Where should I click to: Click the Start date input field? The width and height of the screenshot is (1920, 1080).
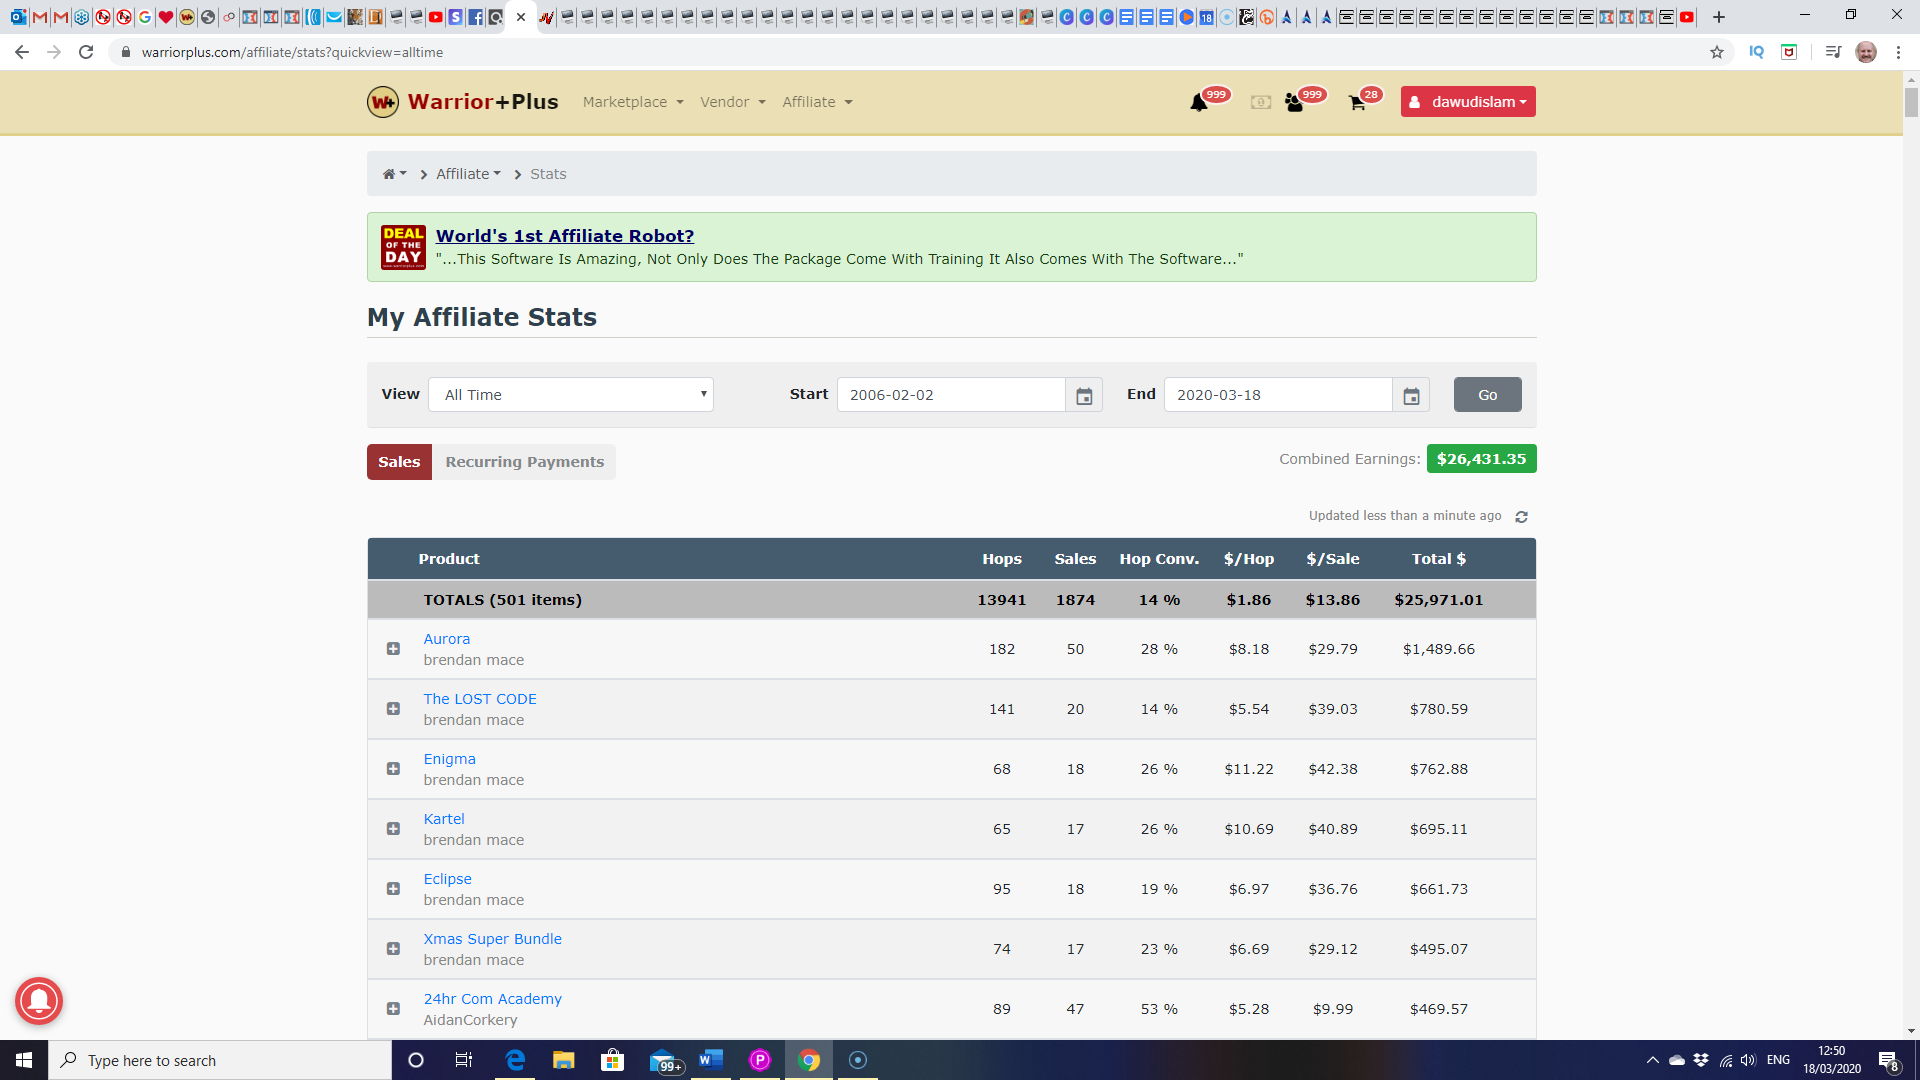click(951, 395)
